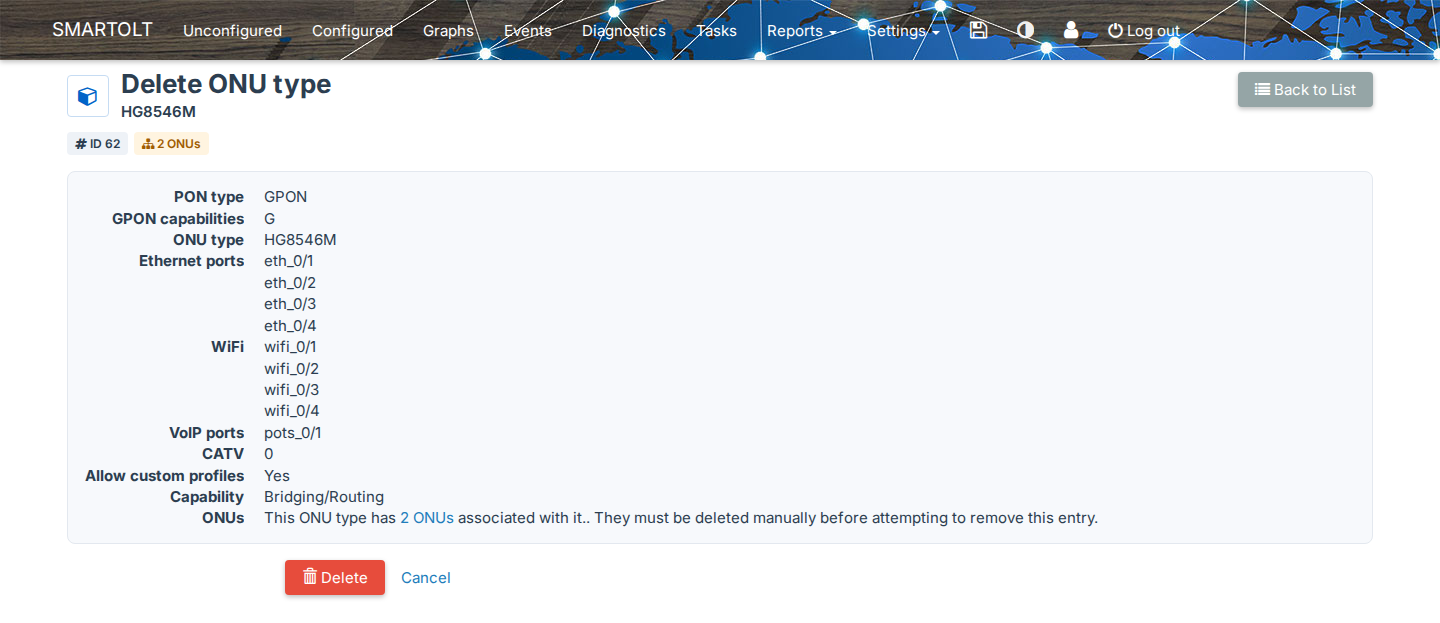
Task: Click the Ethernet ports label
Action: click(191, 261)
